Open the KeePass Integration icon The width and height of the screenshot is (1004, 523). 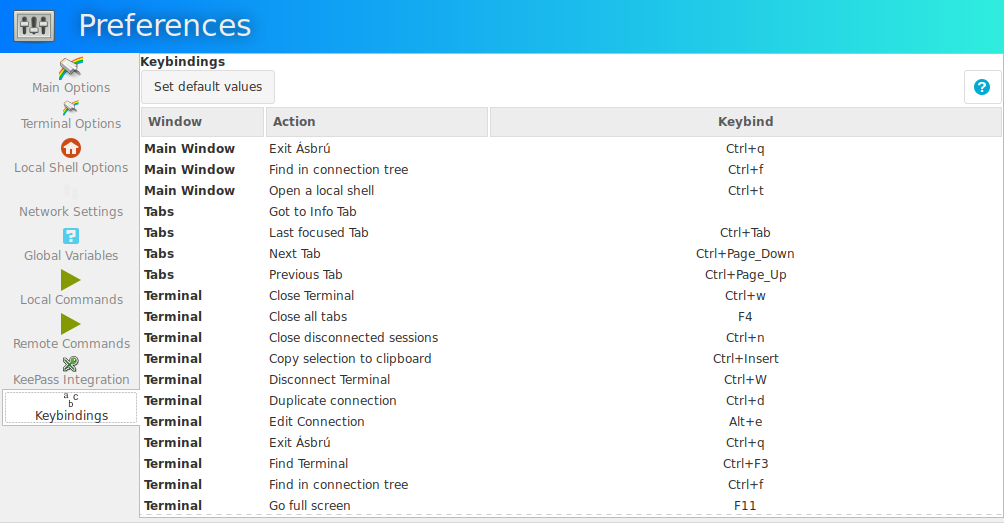click(x=70, y=364)
